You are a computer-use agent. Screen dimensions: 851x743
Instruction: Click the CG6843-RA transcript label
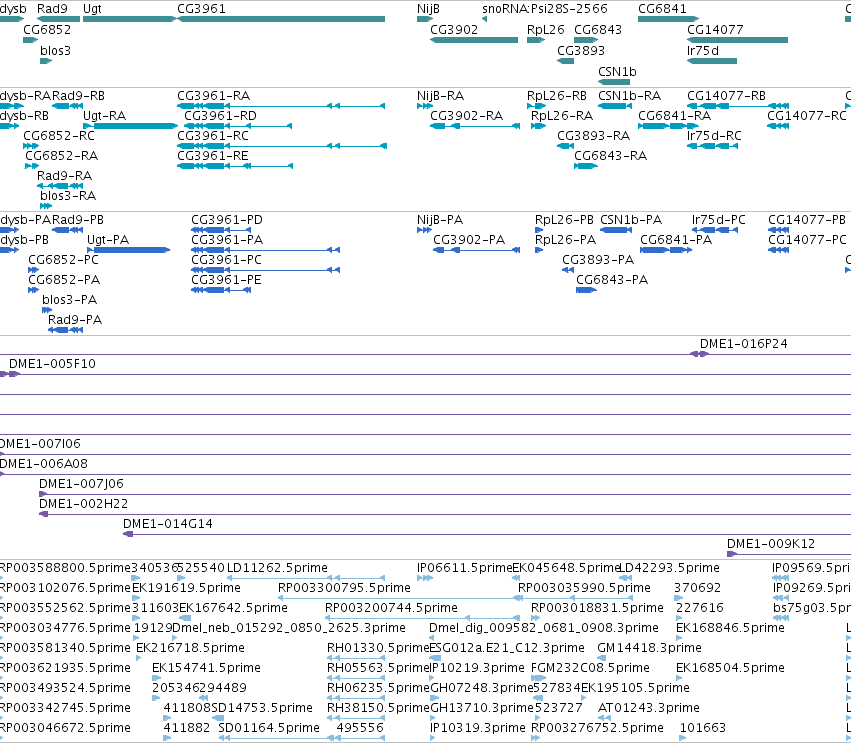click(611, 156)
